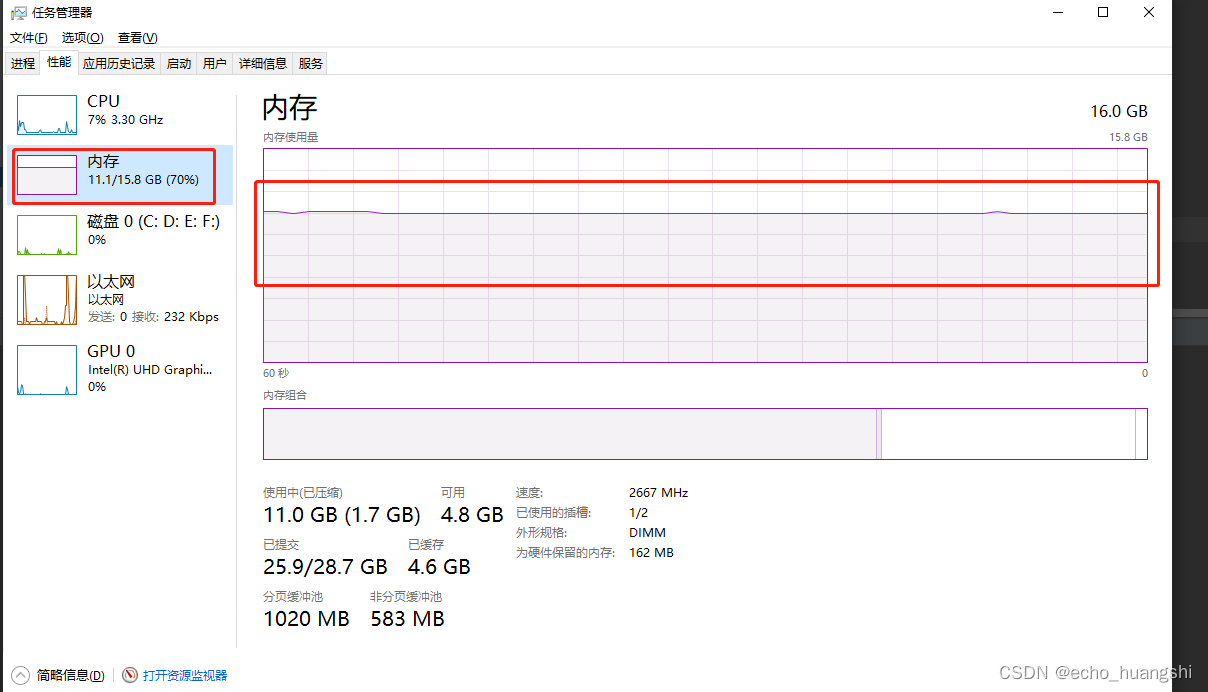The width and height of the screenshot is (1208, 692).
Task: Open the 查看(V) menu
Action: tap(137, 38)
